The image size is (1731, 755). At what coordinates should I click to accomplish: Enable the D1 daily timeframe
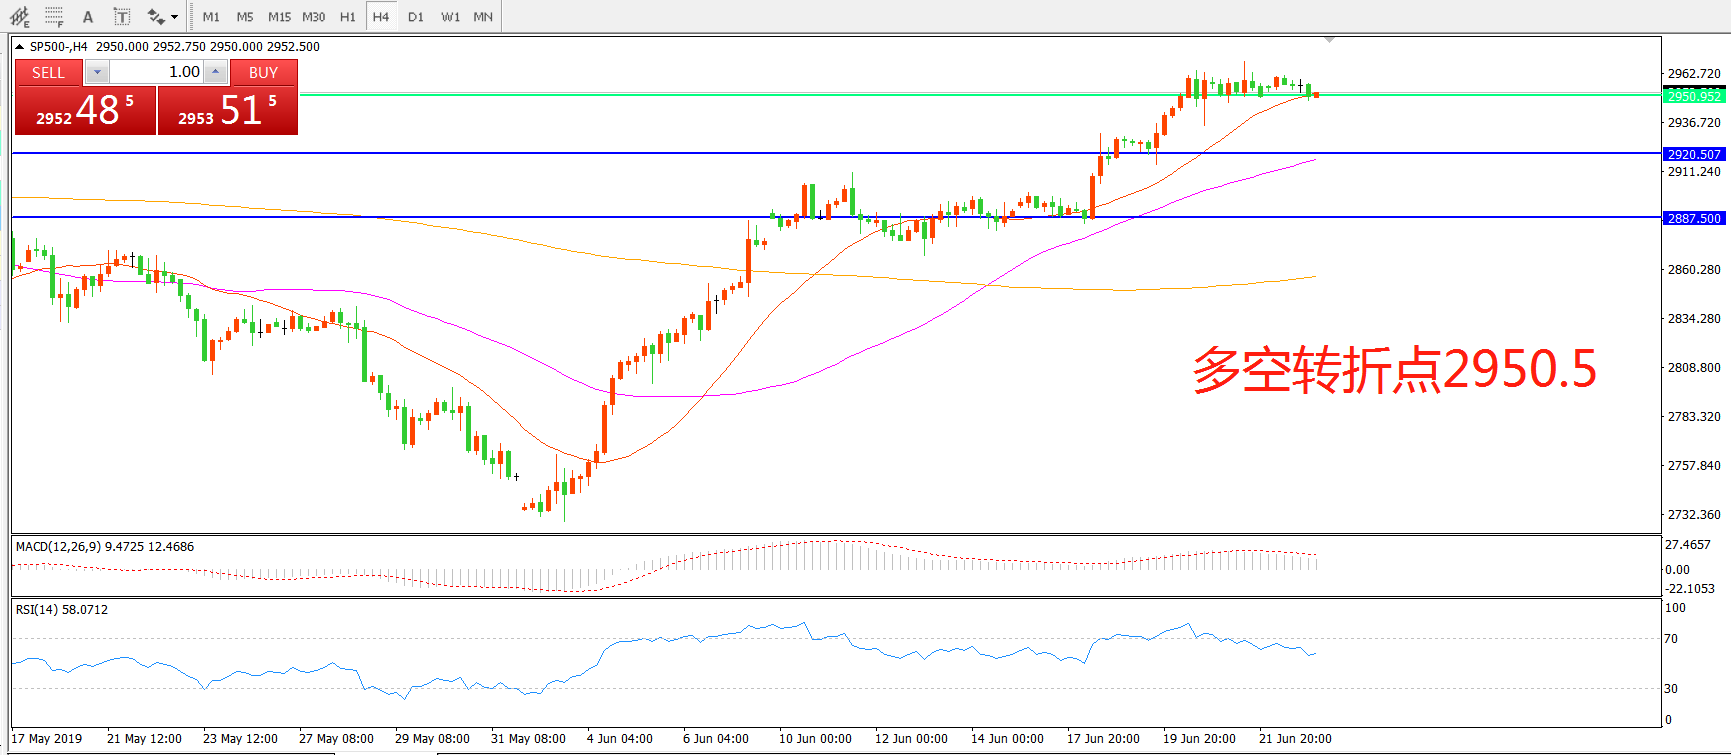[x=416, y=17]
